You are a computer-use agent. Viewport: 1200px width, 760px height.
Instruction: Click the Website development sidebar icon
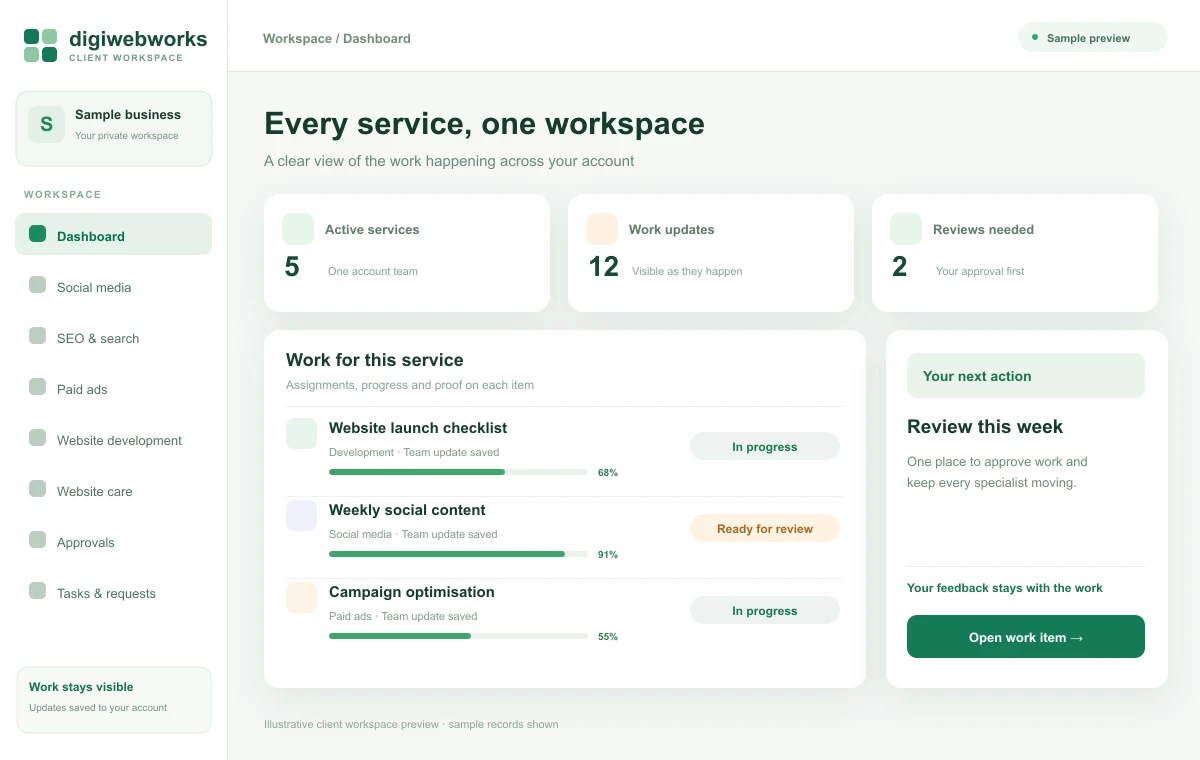(37, 438)
